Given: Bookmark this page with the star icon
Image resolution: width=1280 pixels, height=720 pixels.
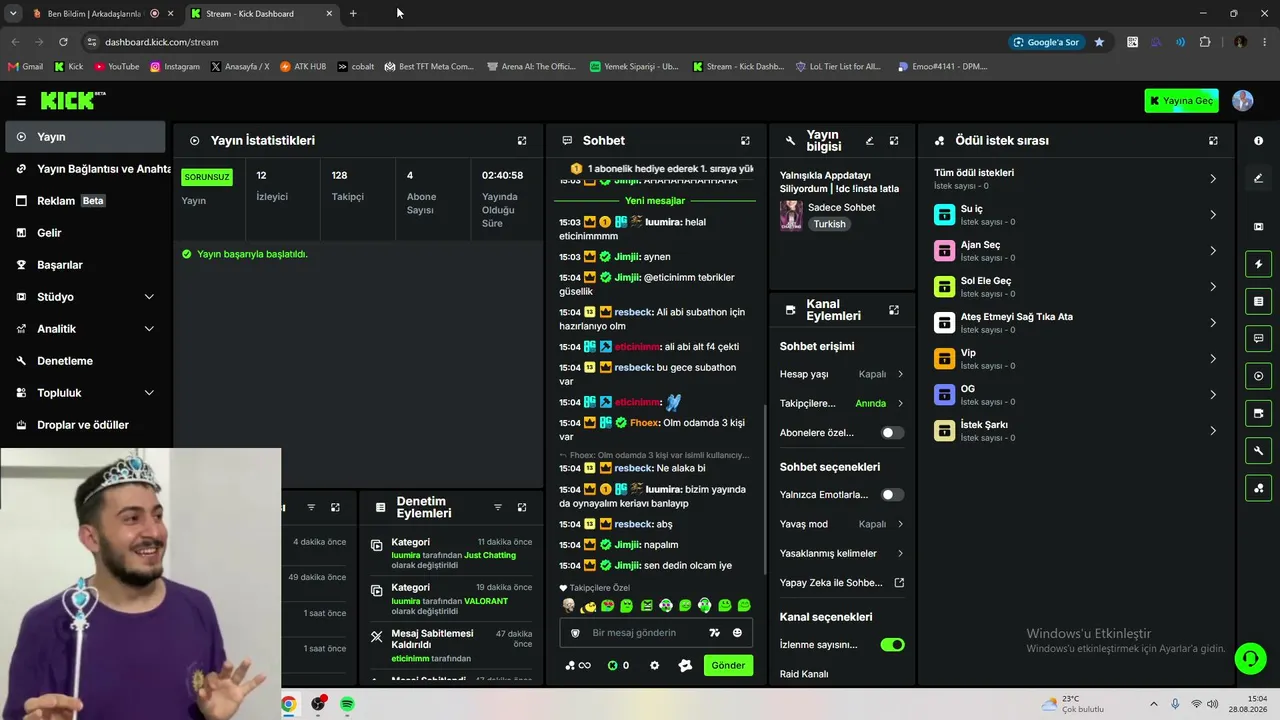Looking at the screenshot, I should (x=1099, y=42).
